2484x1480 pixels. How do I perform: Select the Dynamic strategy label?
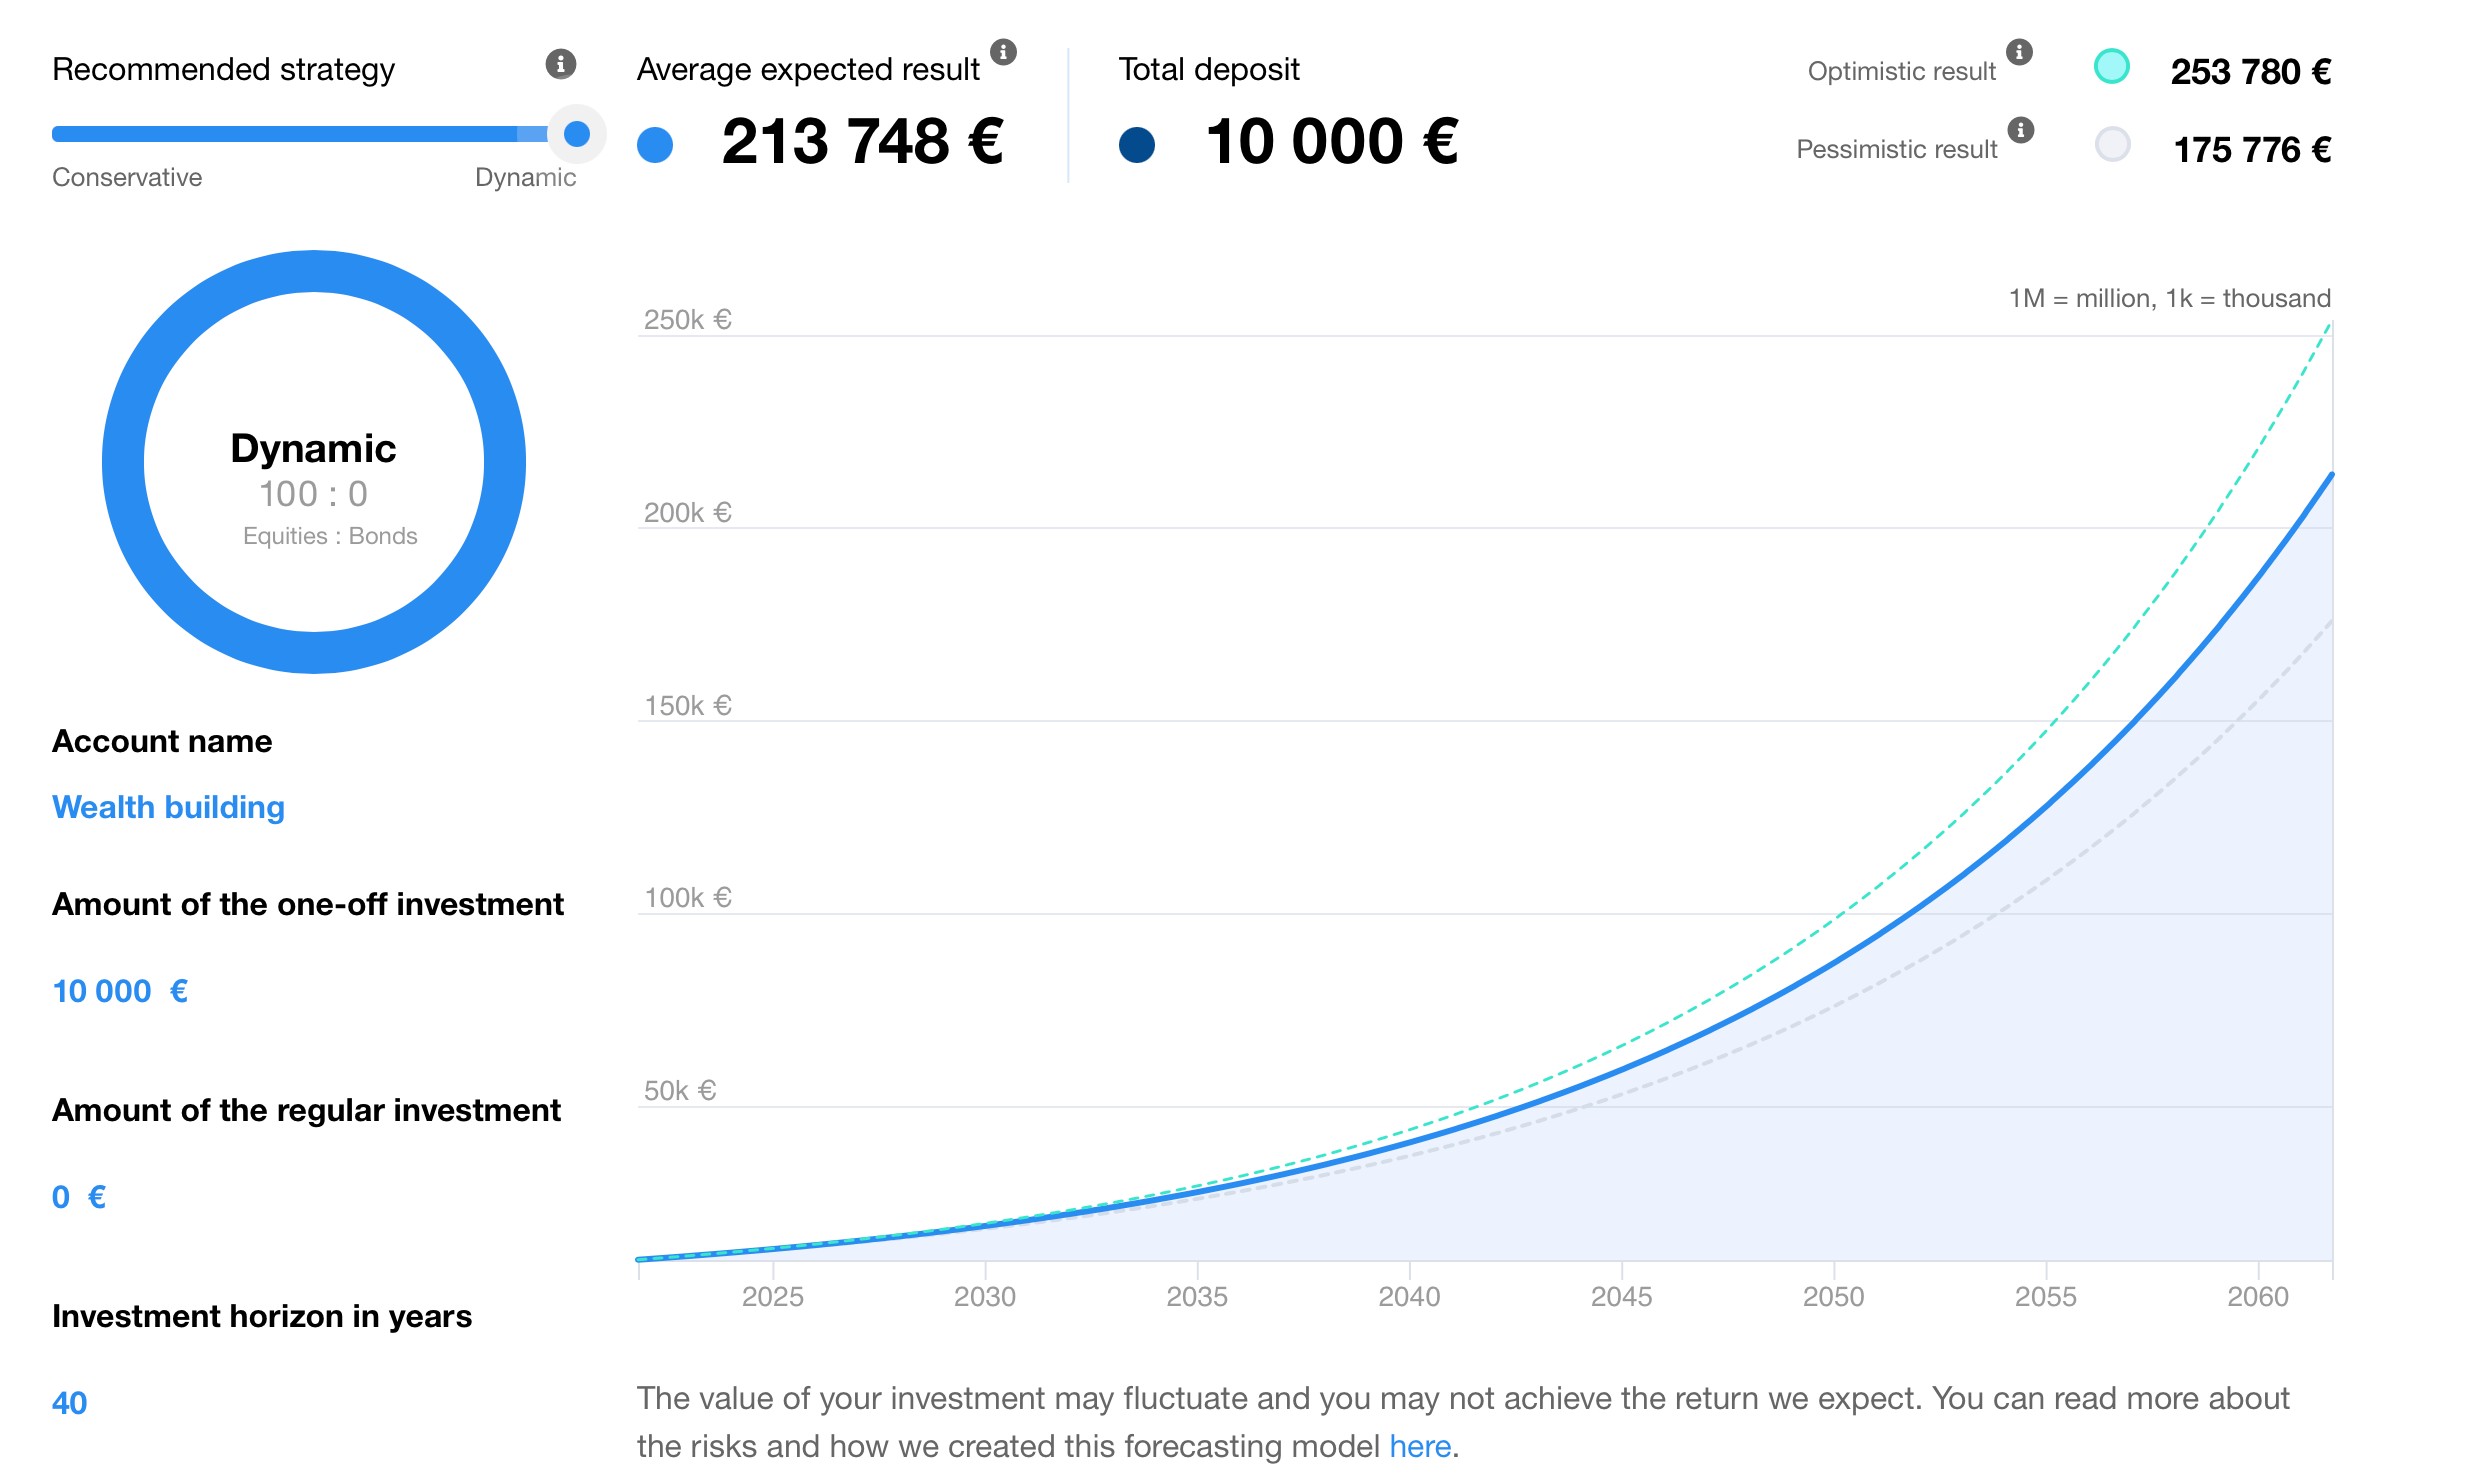click(525, 178)
